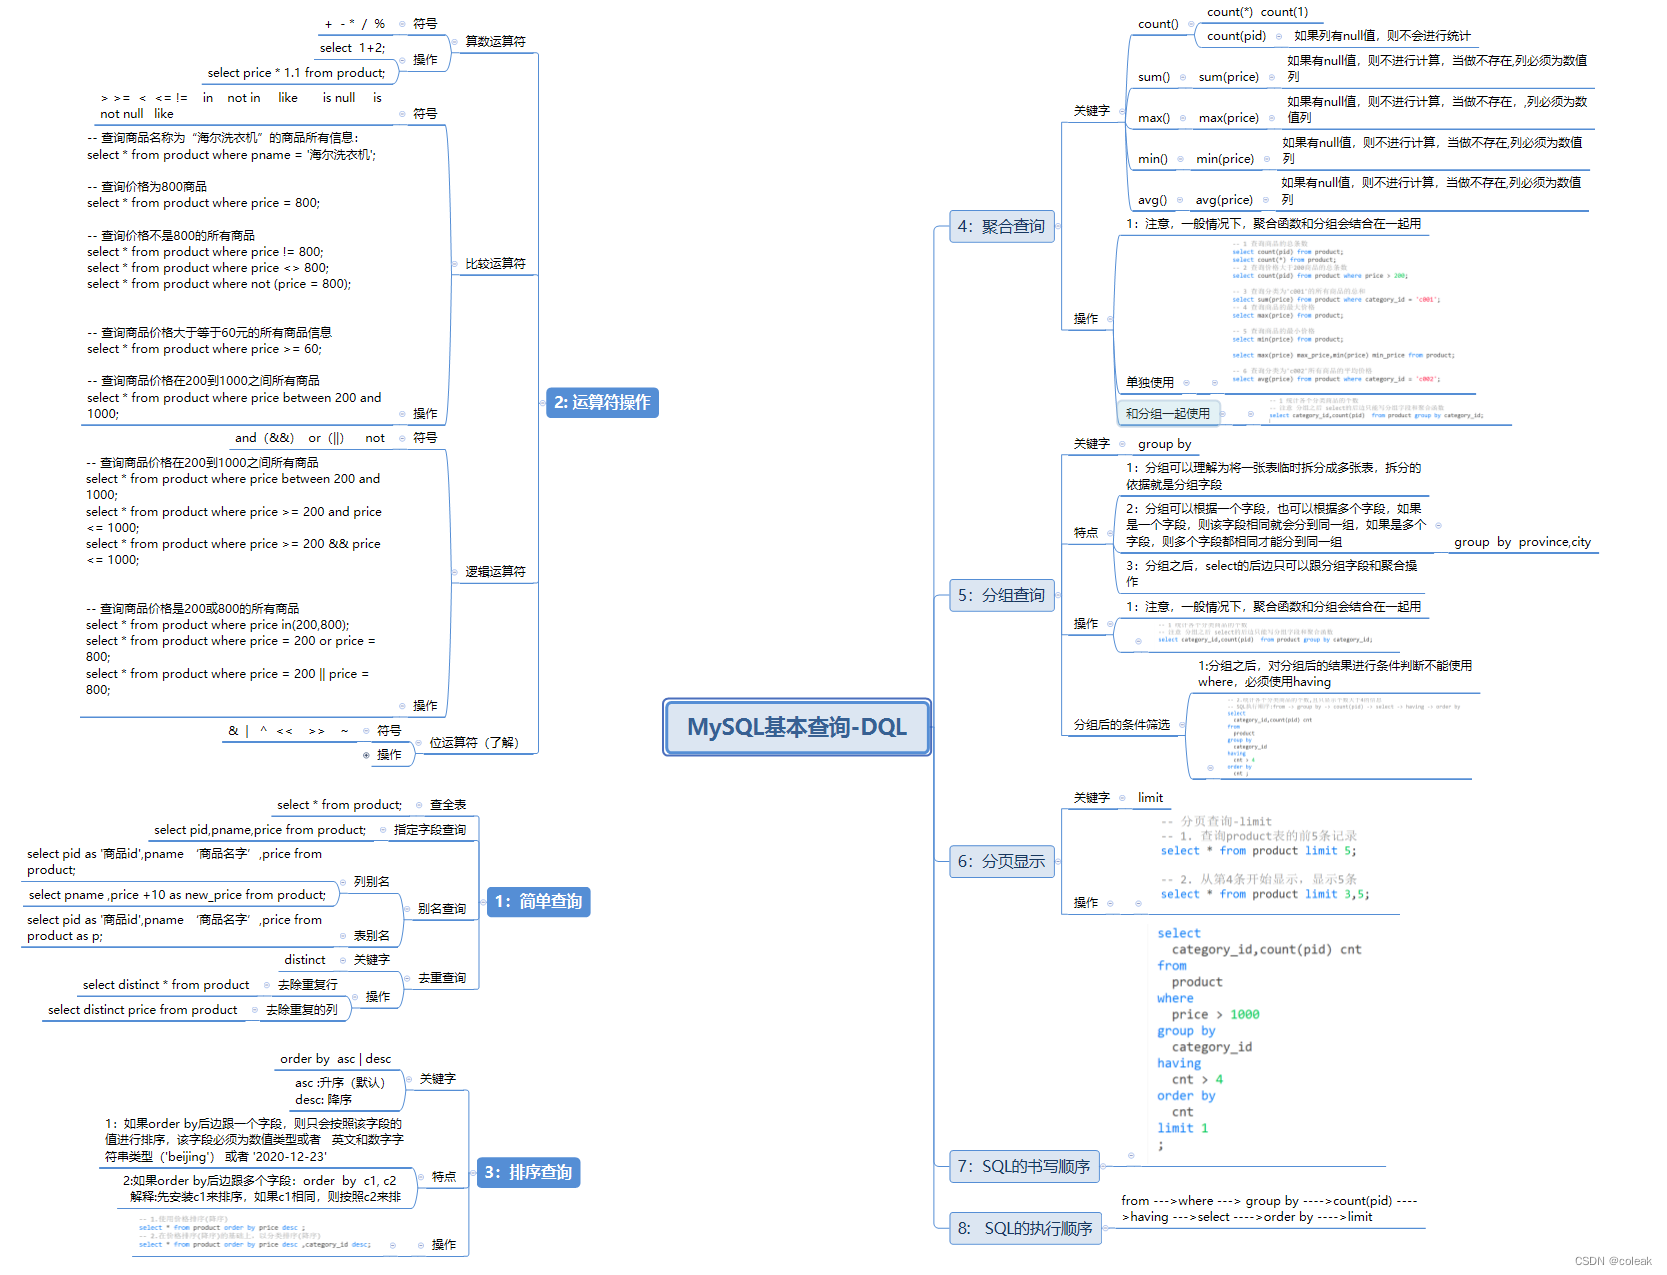Screen dimensions: 1667x1275
Task: Select the 6: 分页显示 topic node
Action: click(1001, 861)
